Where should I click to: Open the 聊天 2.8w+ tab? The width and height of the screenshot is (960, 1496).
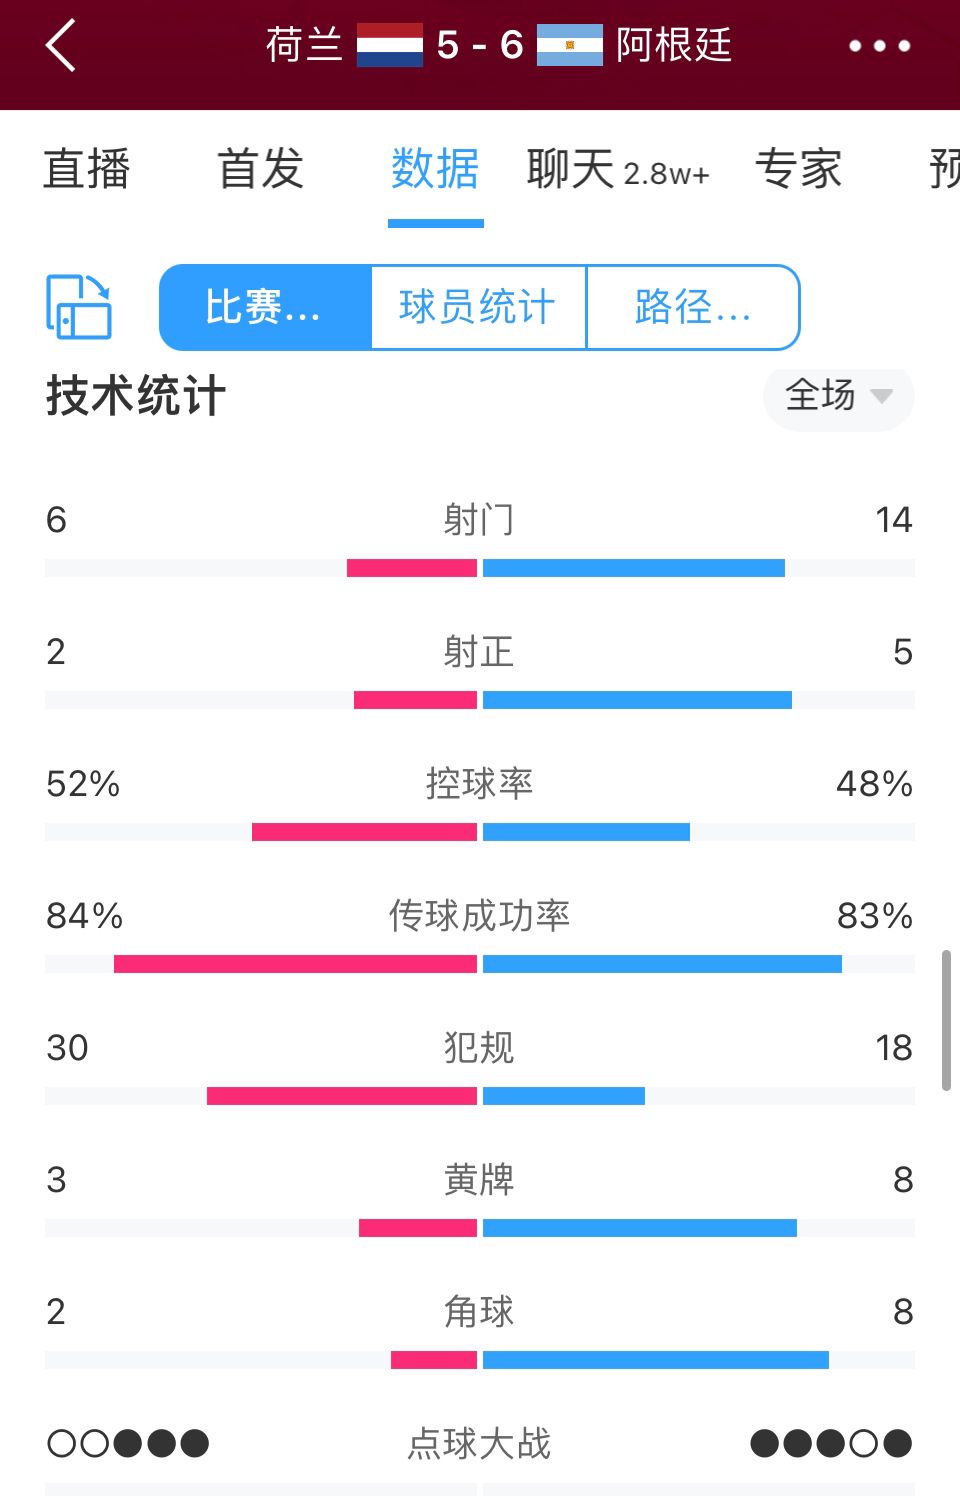click(618, 168)
